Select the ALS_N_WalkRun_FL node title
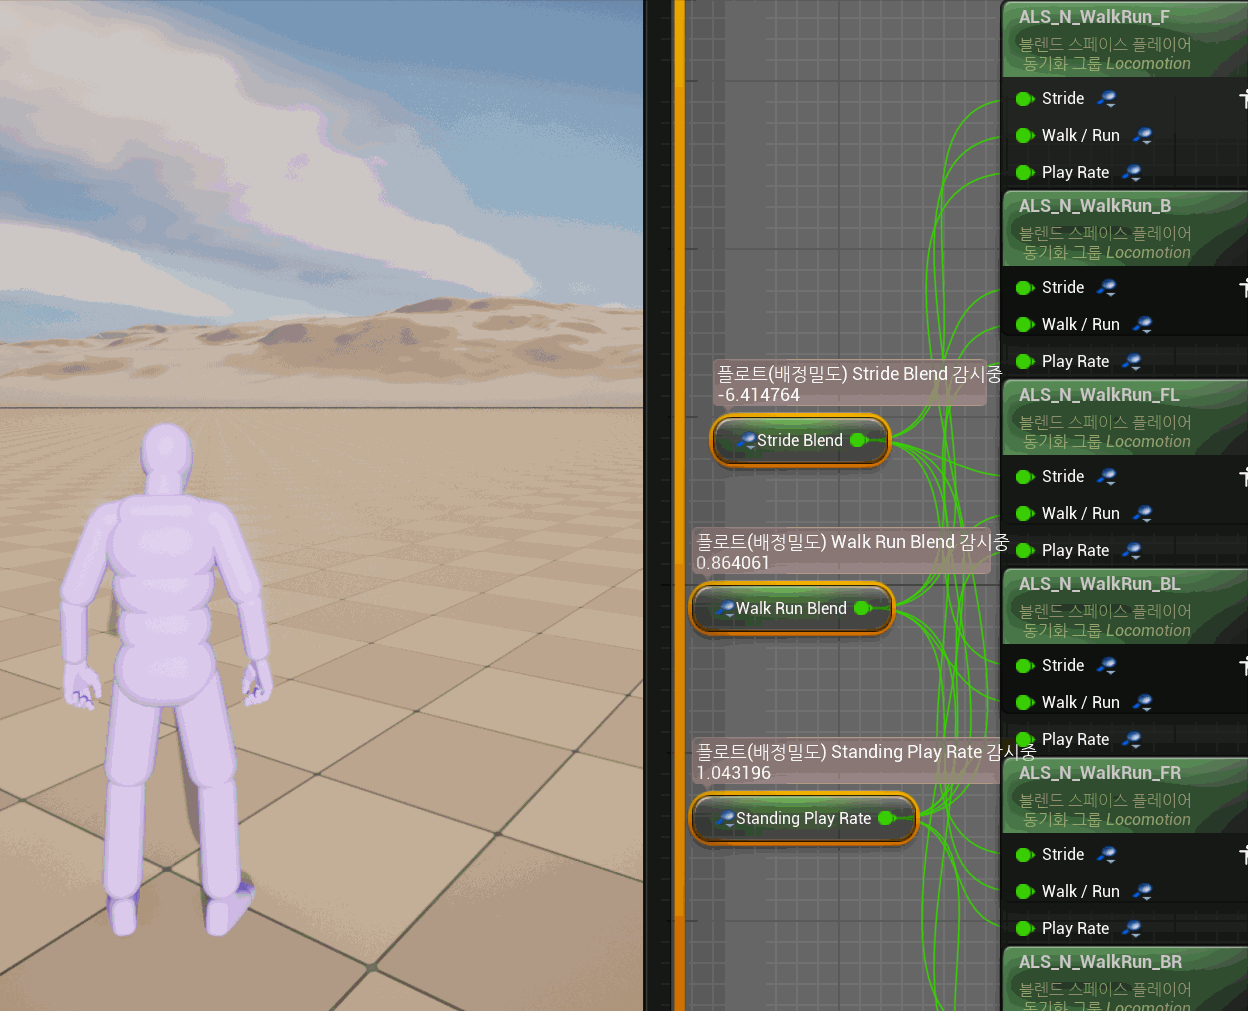The height and width of the screenshot is (1011, 1248). [x=1099, y=395]
